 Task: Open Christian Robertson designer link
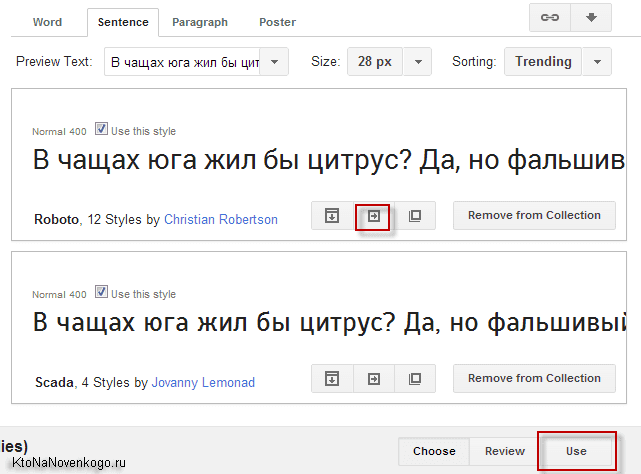(221, 220)
